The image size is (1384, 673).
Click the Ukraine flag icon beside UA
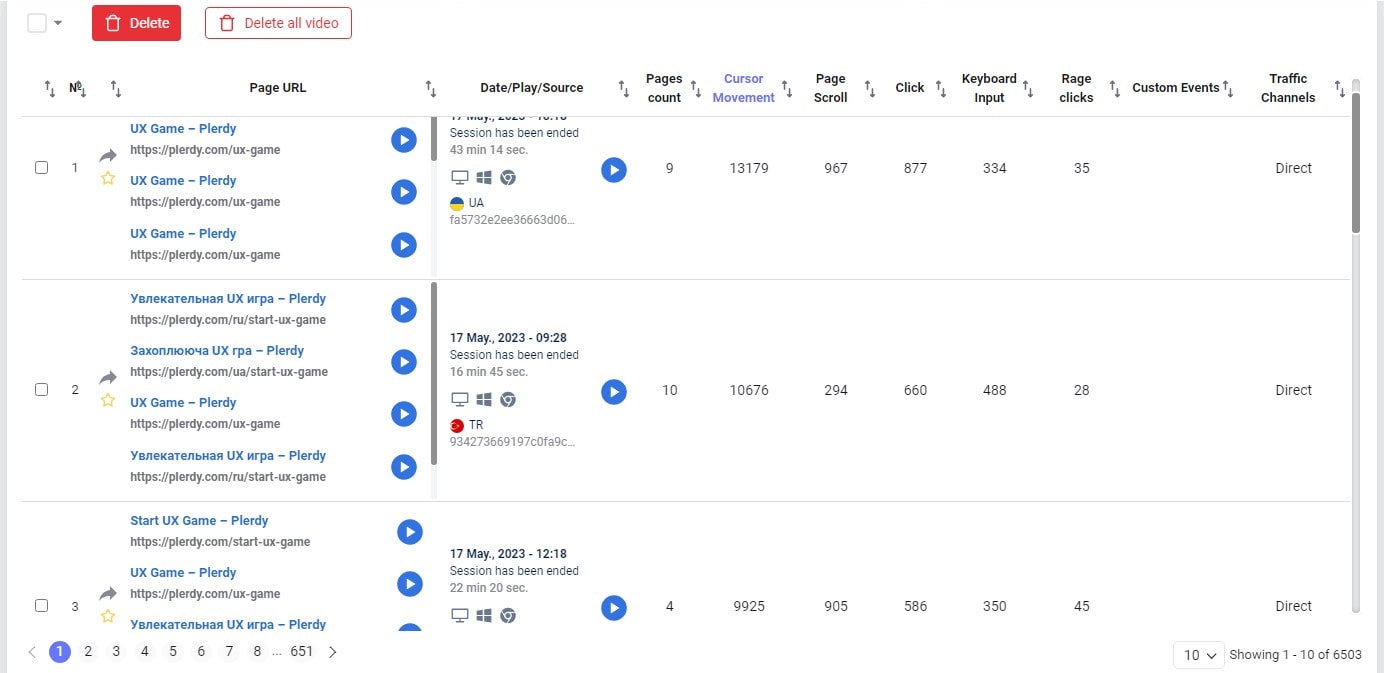pos(457,203)
